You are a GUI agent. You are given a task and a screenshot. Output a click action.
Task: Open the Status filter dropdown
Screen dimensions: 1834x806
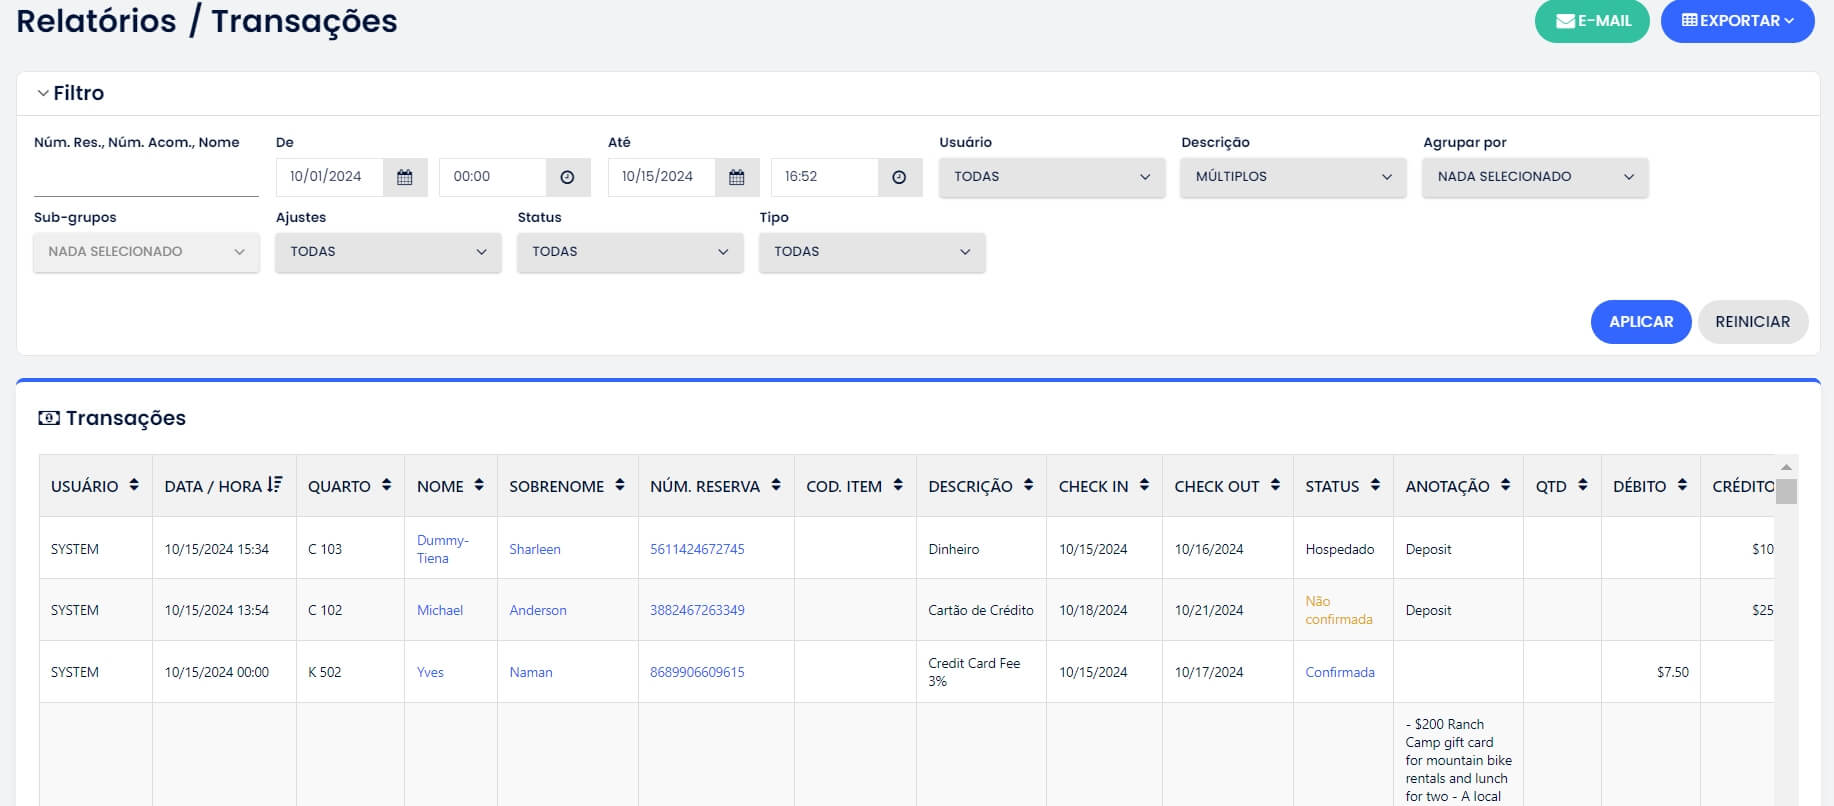tap(630, 252)
